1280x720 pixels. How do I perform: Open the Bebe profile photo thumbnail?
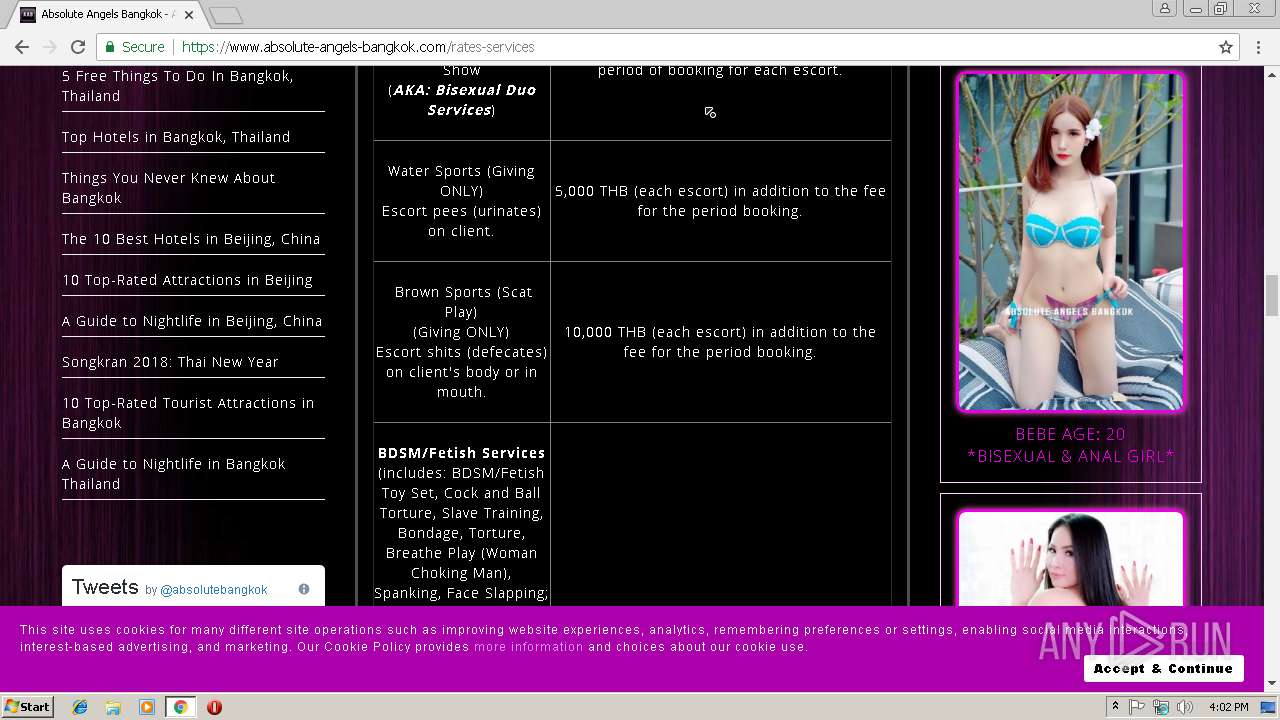tap(1070, 242)
